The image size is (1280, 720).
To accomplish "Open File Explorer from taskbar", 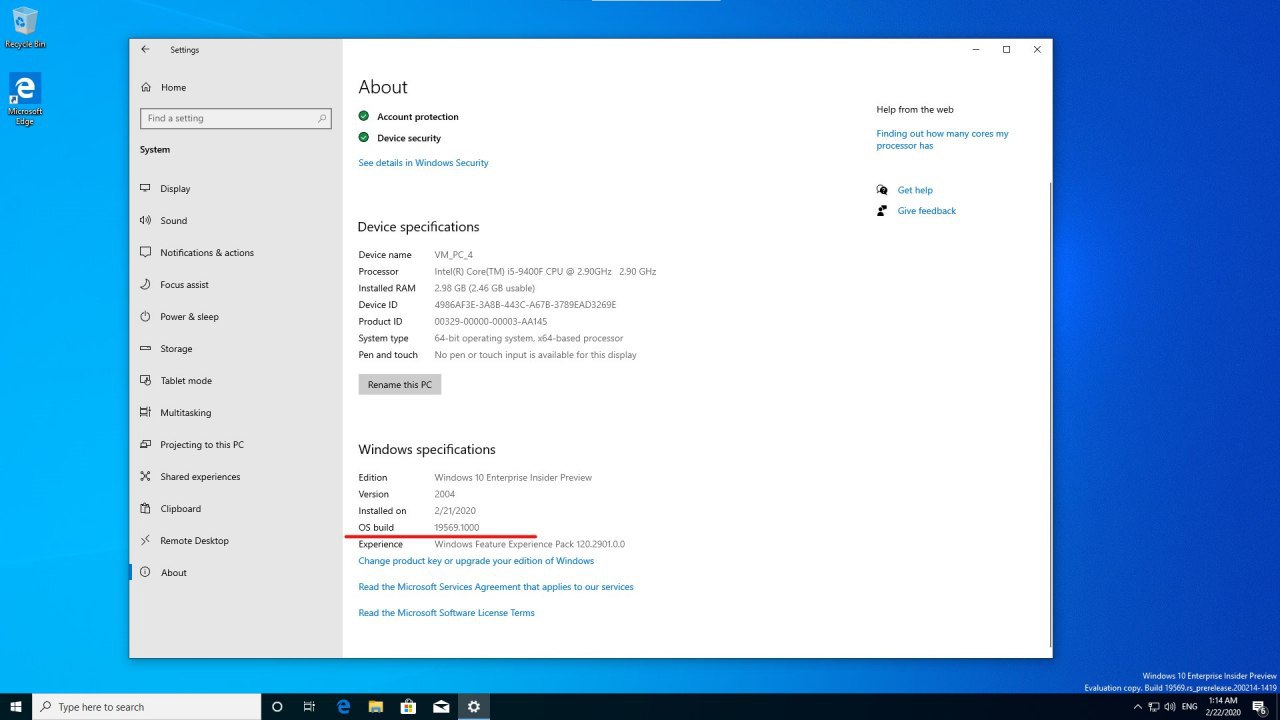I will [x=376, y=707].
